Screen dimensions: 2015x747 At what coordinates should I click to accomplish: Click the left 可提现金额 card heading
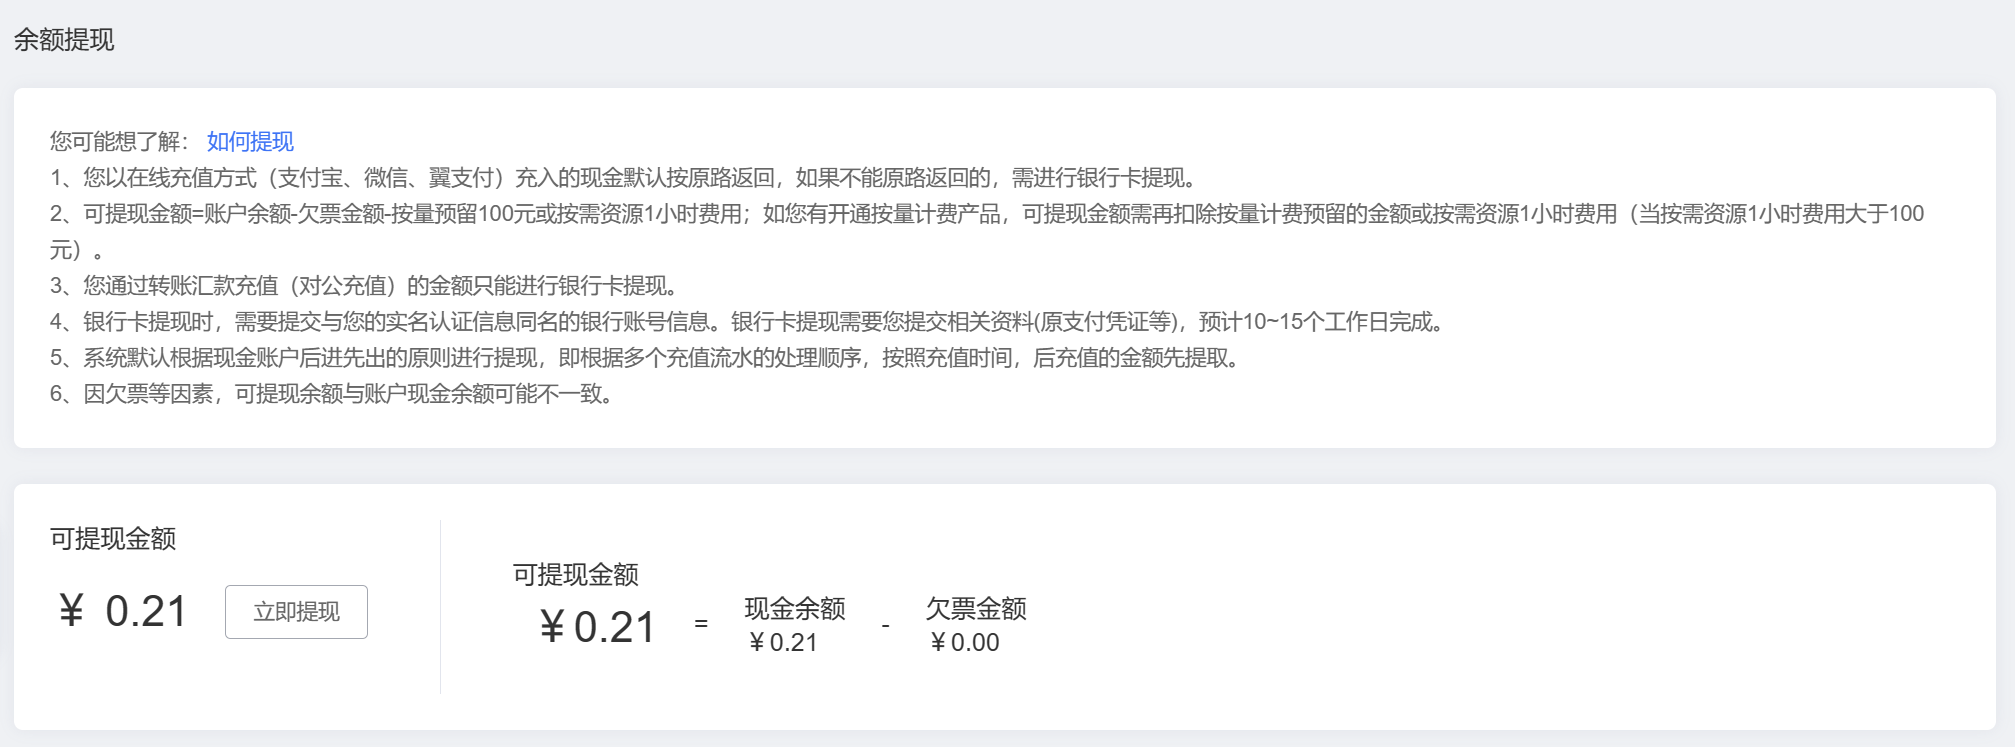[113, 539]
